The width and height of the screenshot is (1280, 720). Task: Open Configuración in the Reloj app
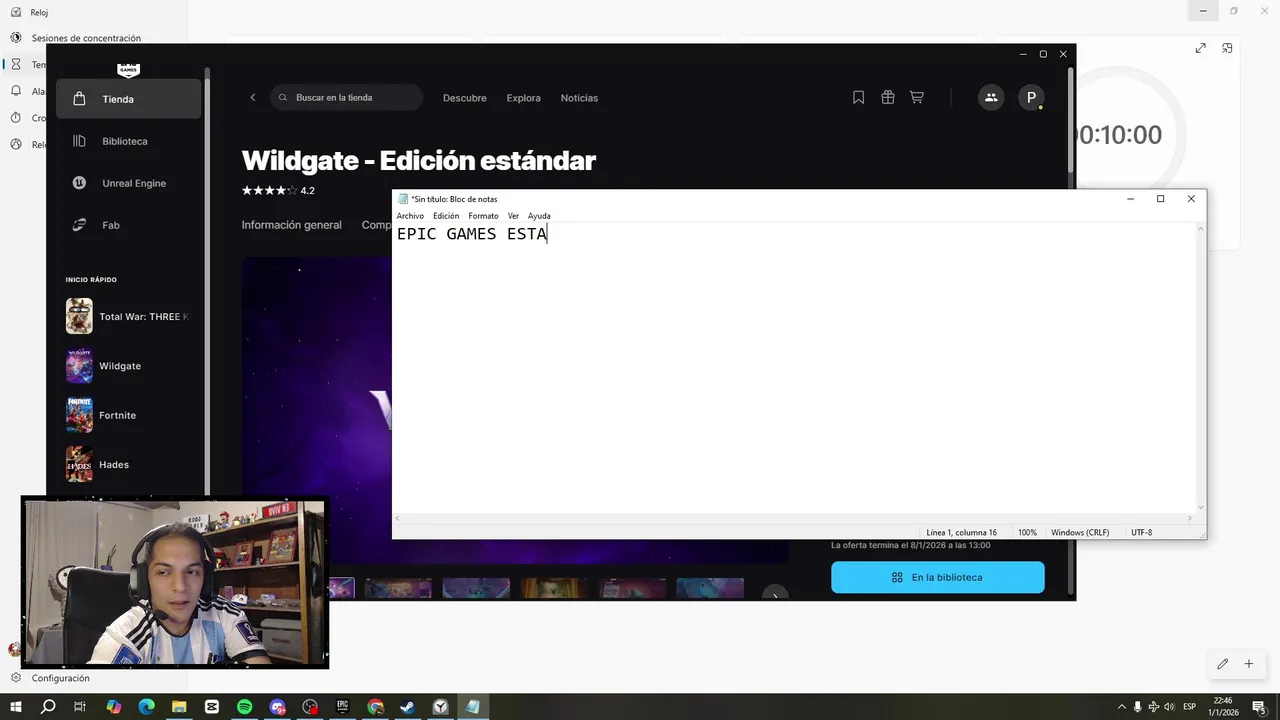60,678
